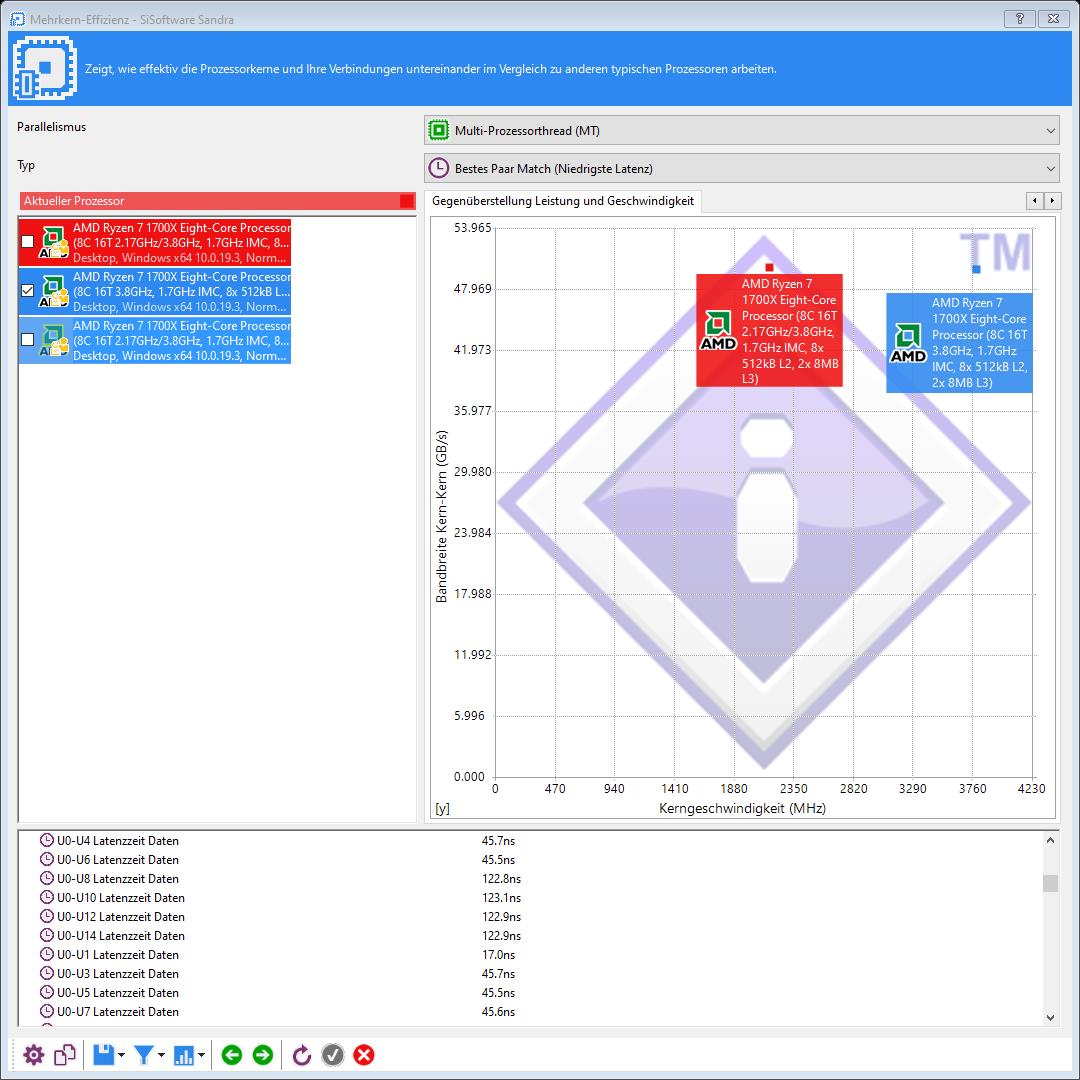The width and height of the screenshot is (1080, 1080).
Task: Click the refresh results icon
Action: click(302, 1055)
